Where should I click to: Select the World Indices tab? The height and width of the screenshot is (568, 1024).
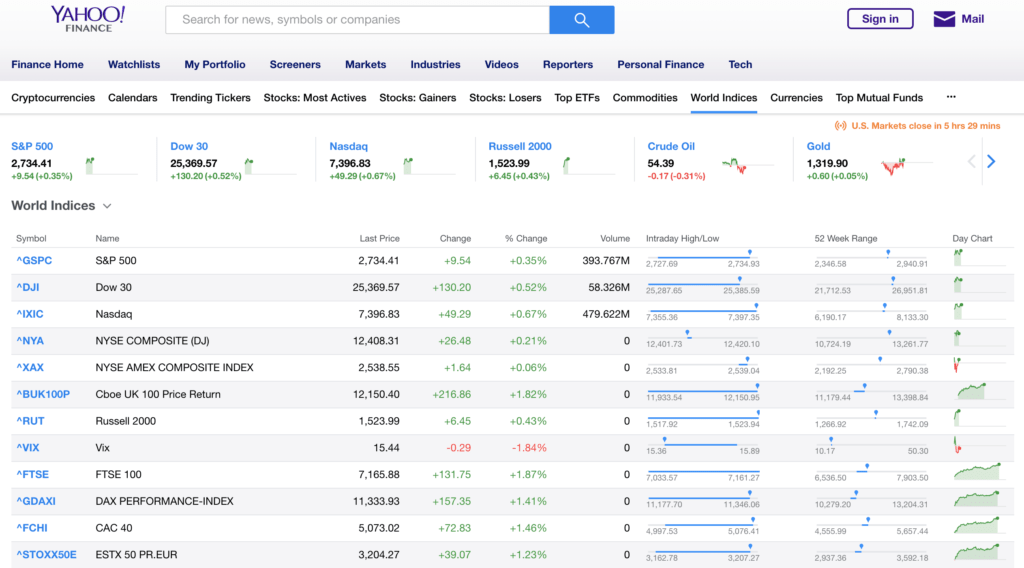click(x=724, y=98)
